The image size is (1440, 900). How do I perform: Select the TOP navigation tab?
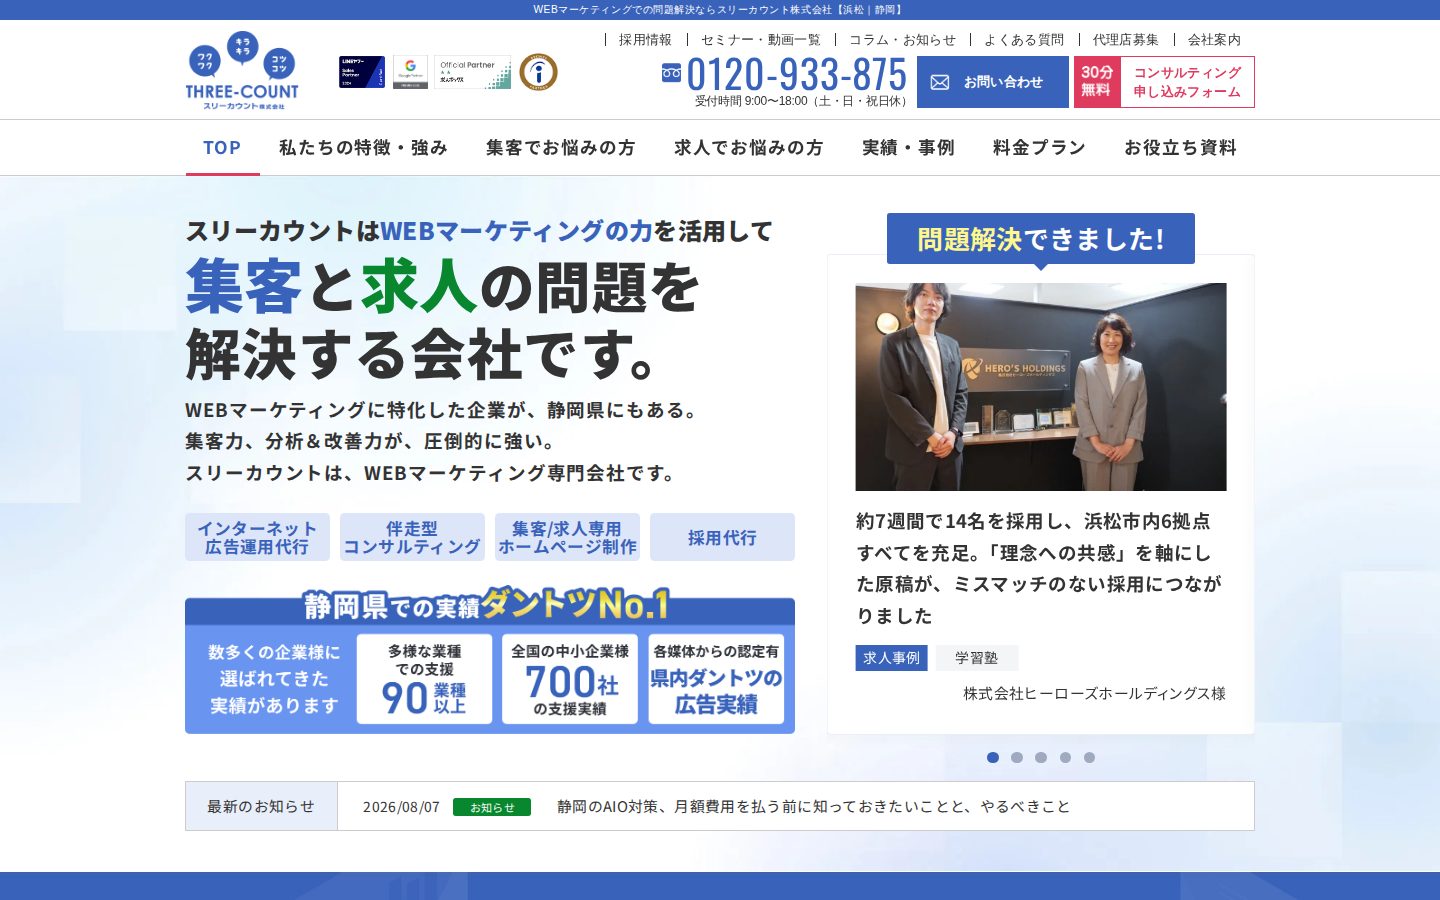pyautogui.click(x=222, y=148)
